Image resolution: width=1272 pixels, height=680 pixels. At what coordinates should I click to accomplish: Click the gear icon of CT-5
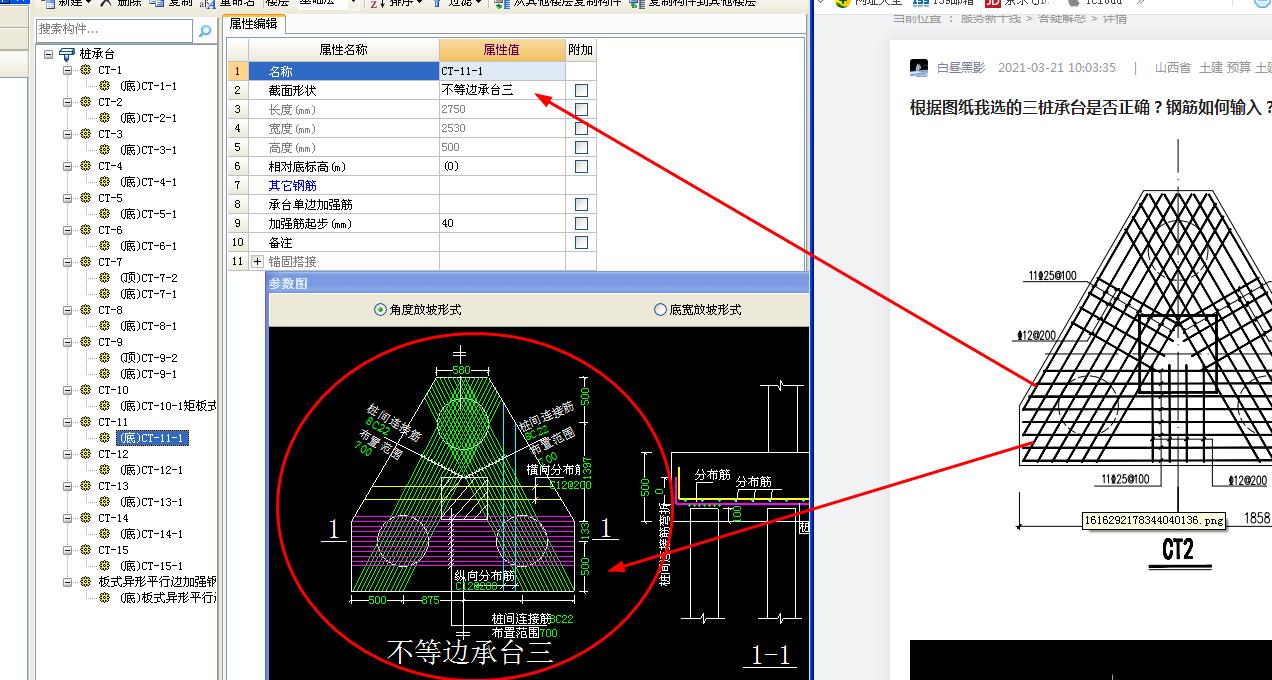tap(85, 198)
